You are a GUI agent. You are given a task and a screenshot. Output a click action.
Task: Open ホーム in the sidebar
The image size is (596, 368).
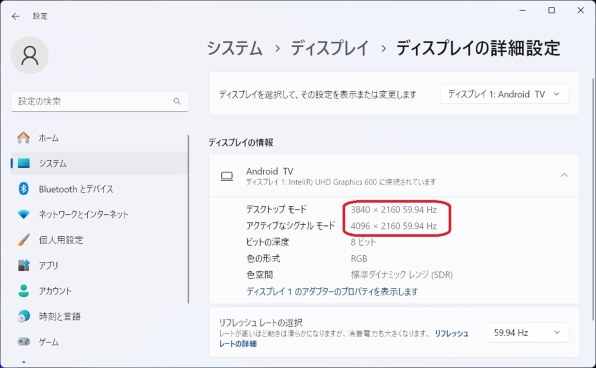coord(100,138)
